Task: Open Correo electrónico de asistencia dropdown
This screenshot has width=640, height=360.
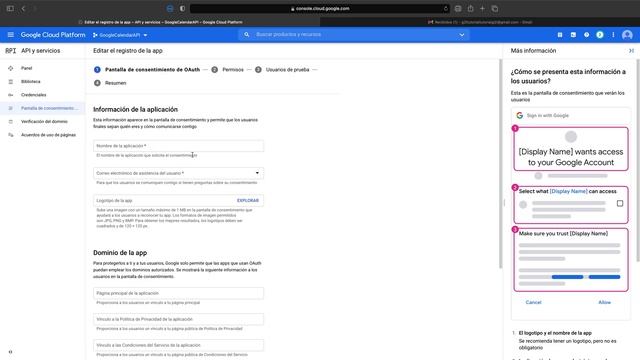Action: pos(178,173)
